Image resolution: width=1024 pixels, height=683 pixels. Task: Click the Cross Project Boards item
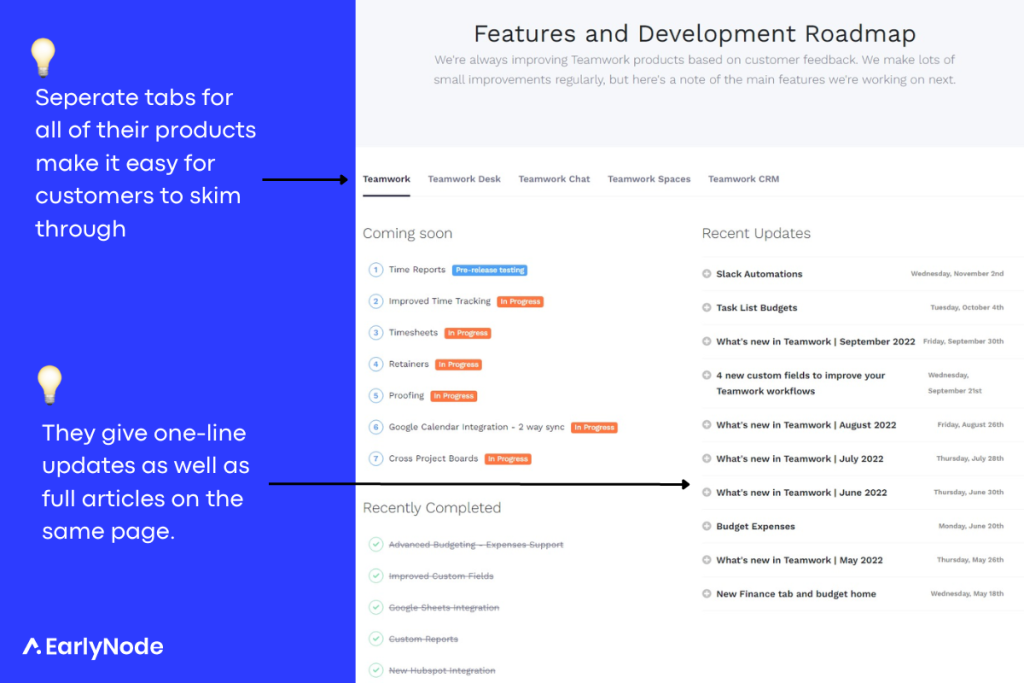[433, 458]
